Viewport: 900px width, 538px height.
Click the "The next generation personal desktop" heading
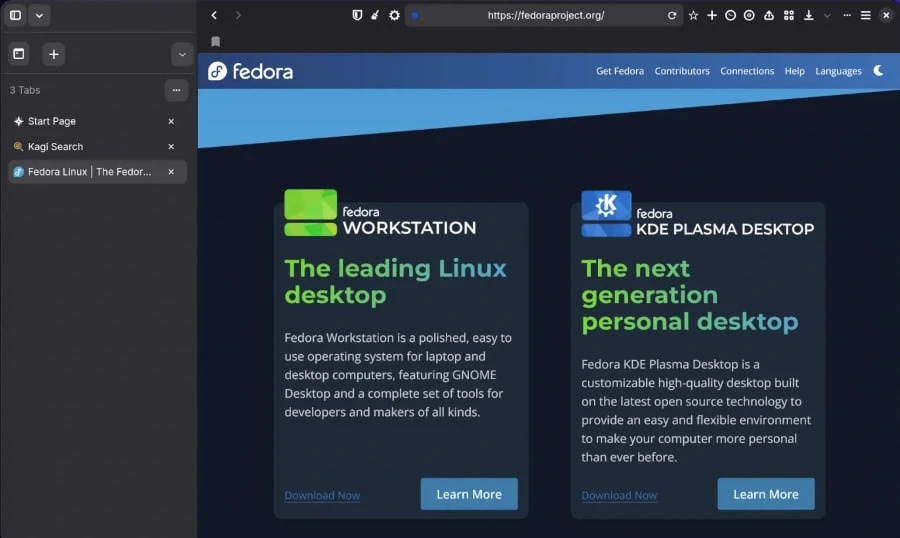pyautogui.click(x=689, y=295)
